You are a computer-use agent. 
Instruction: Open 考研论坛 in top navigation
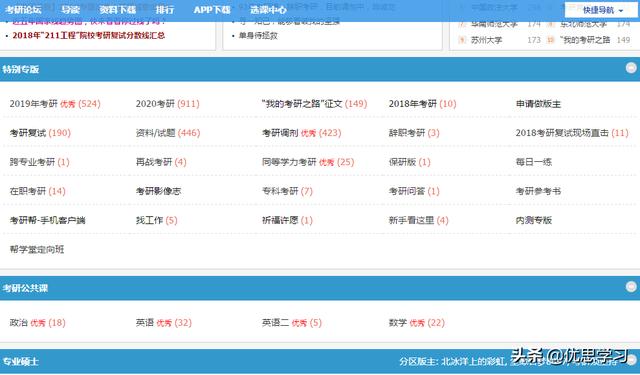[23, 10]
